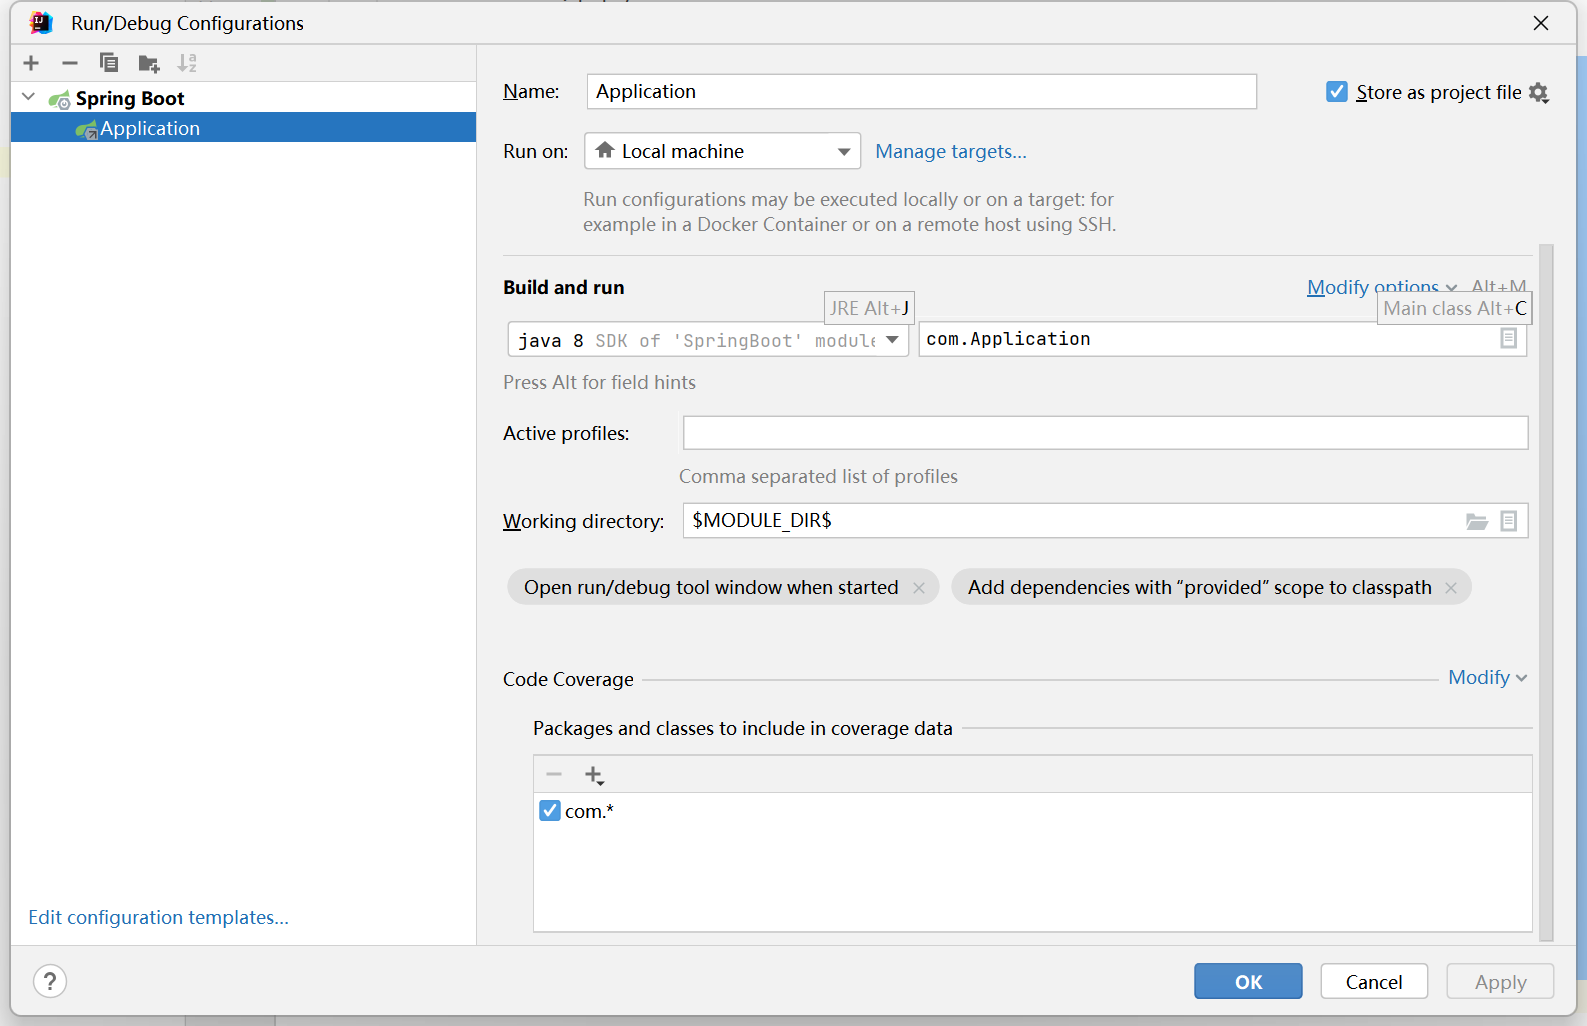Select the Spring Boot category node
The image size is (1587, 1026).
(130, 98)
